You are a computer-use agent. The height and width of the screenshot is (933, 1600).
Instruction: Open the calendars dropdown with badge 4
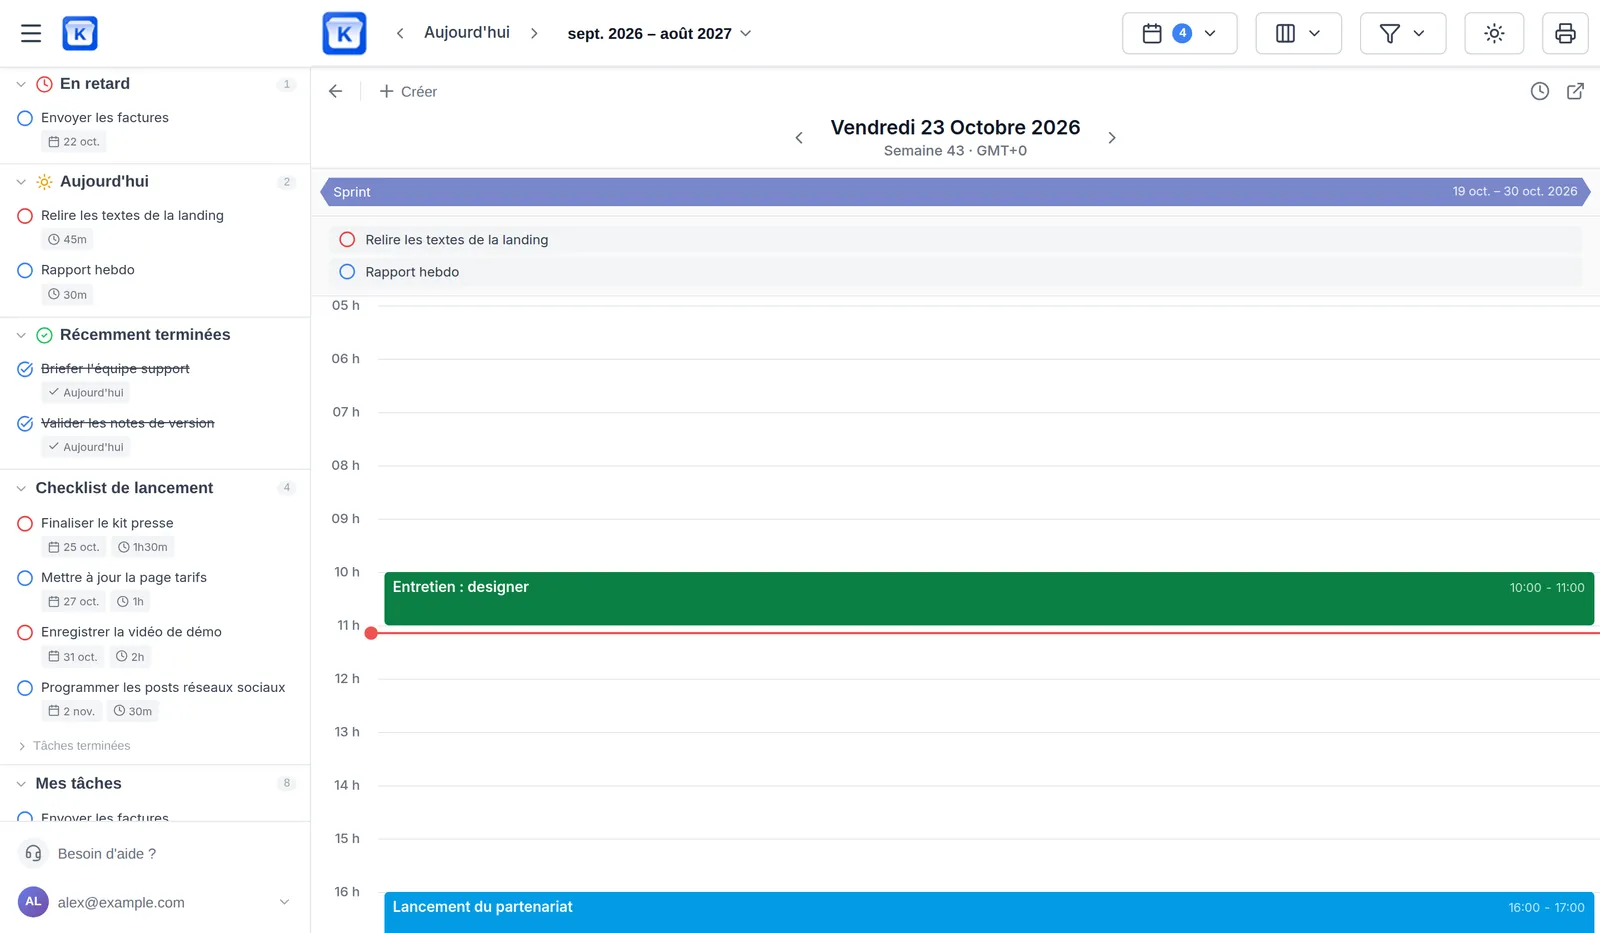point(1180,33)
